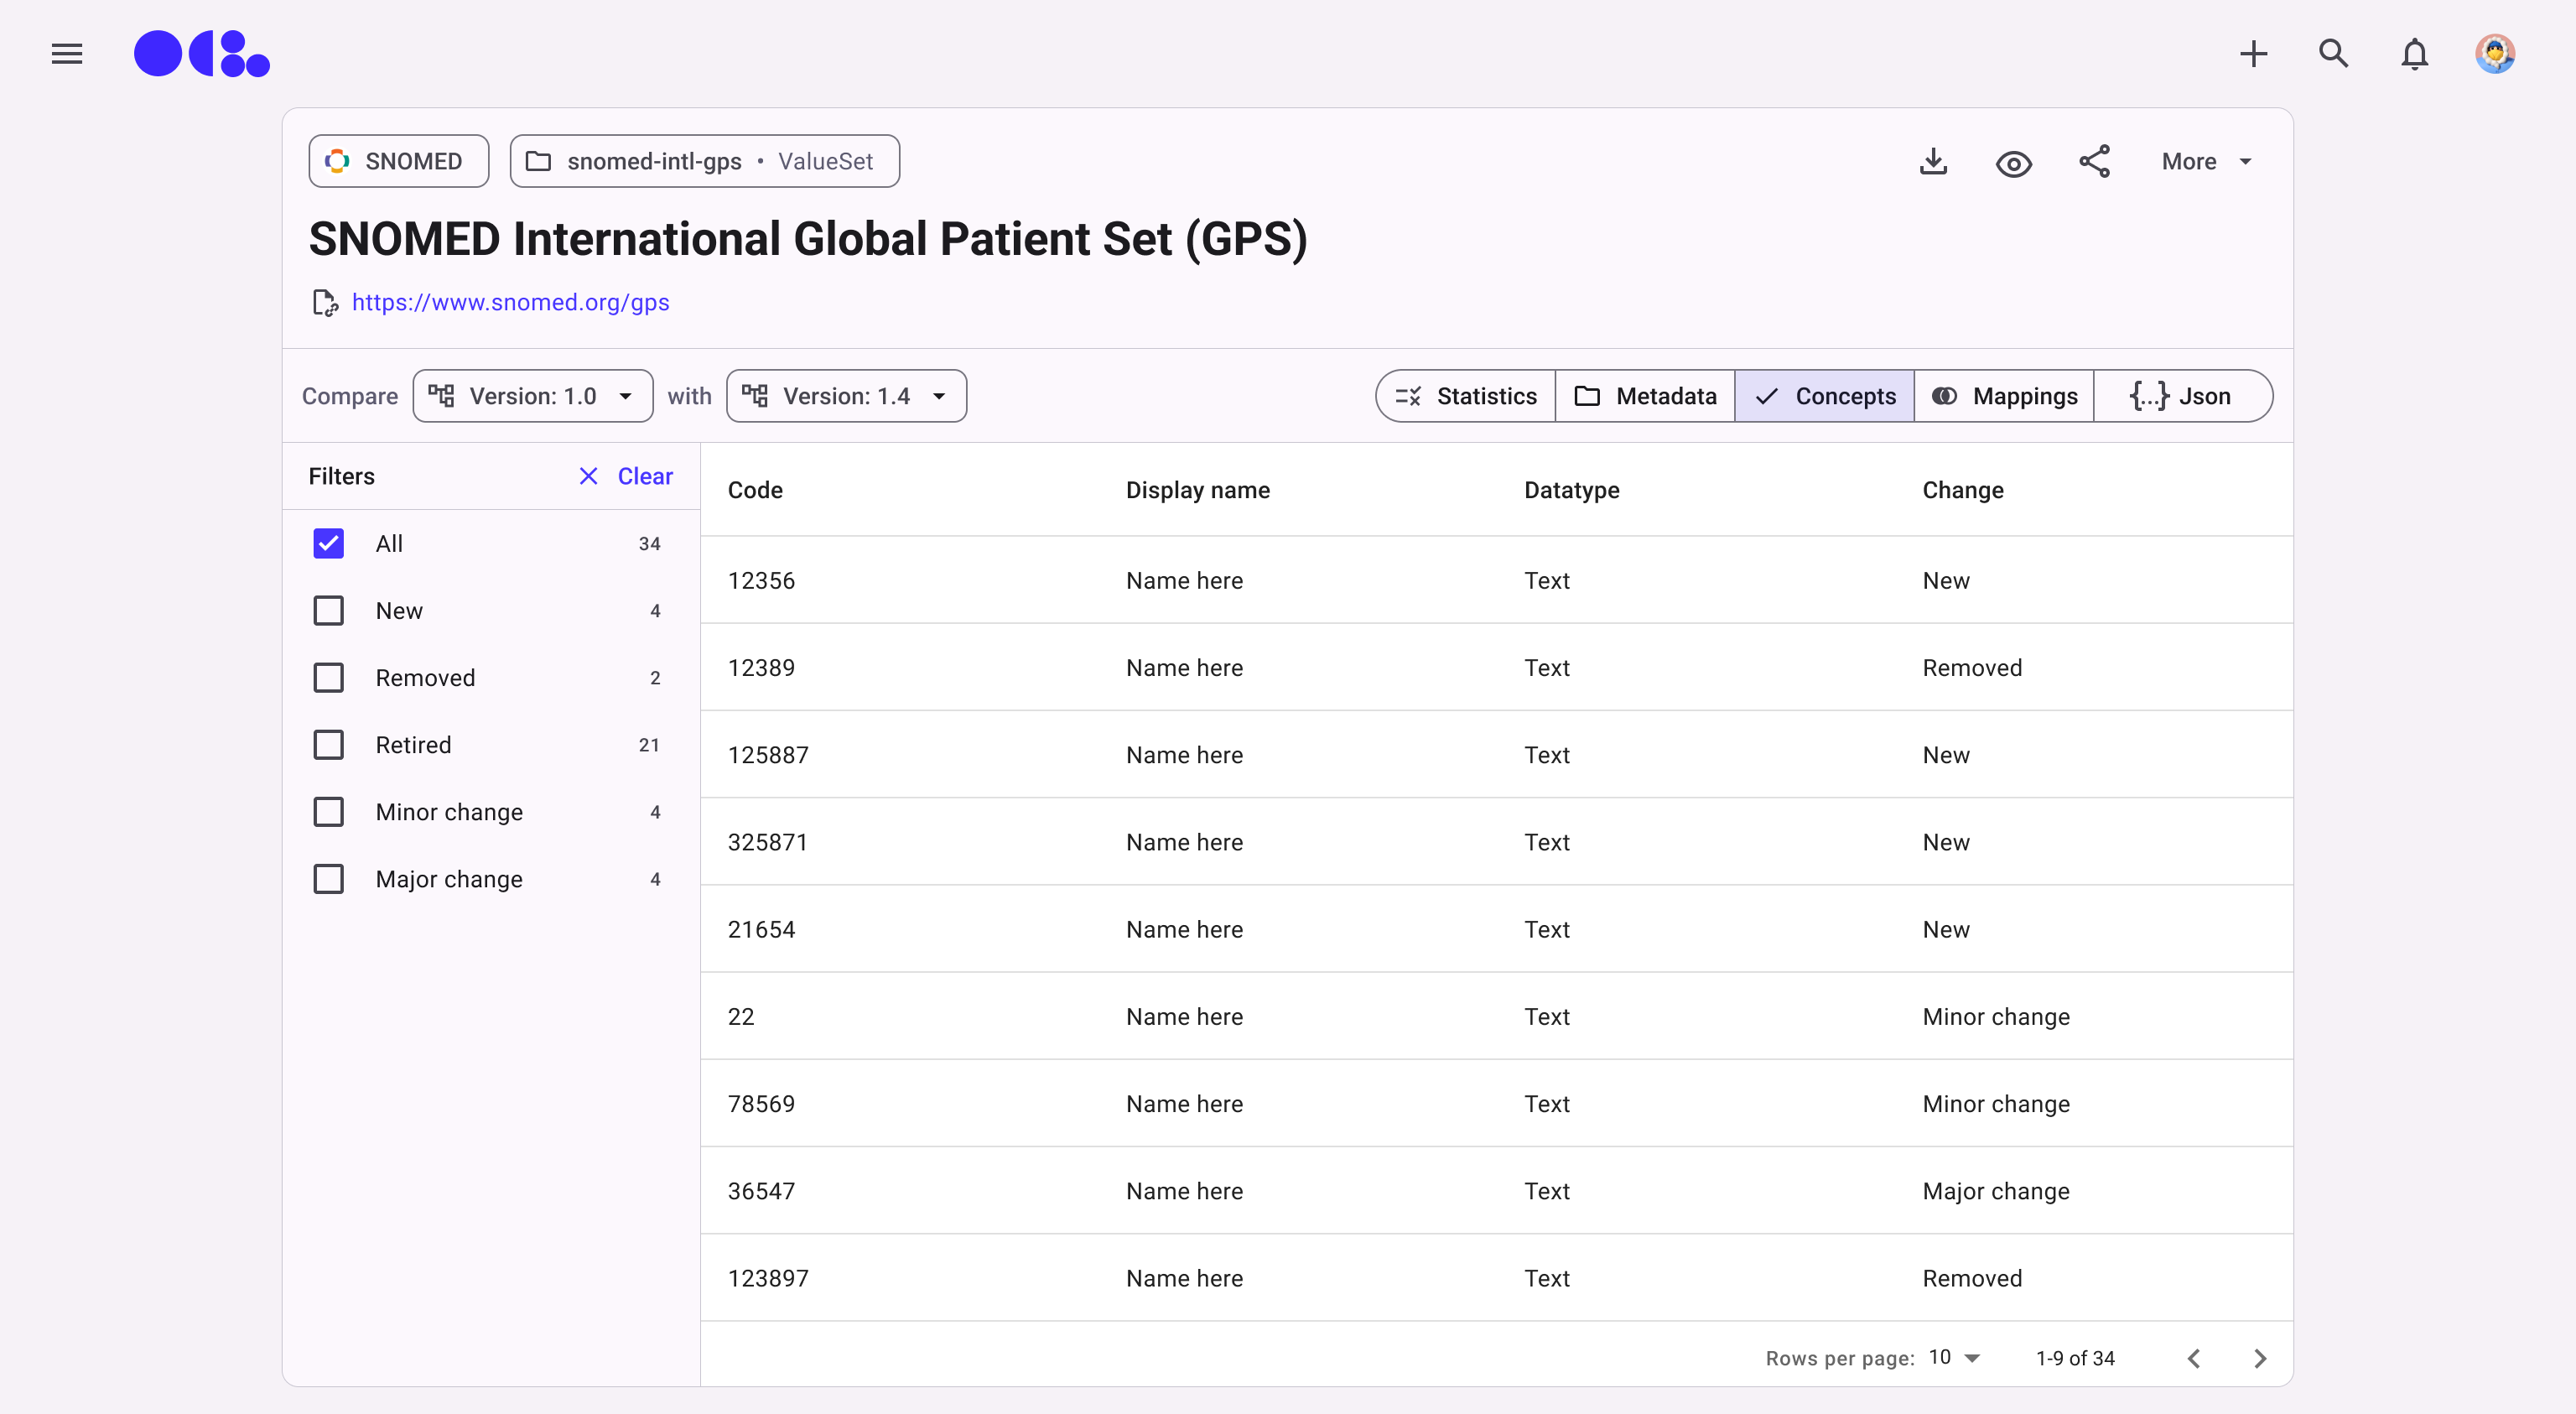Expand the More menu
The height and width of the screenshot is (1414, 2576).
[2206, 162]
